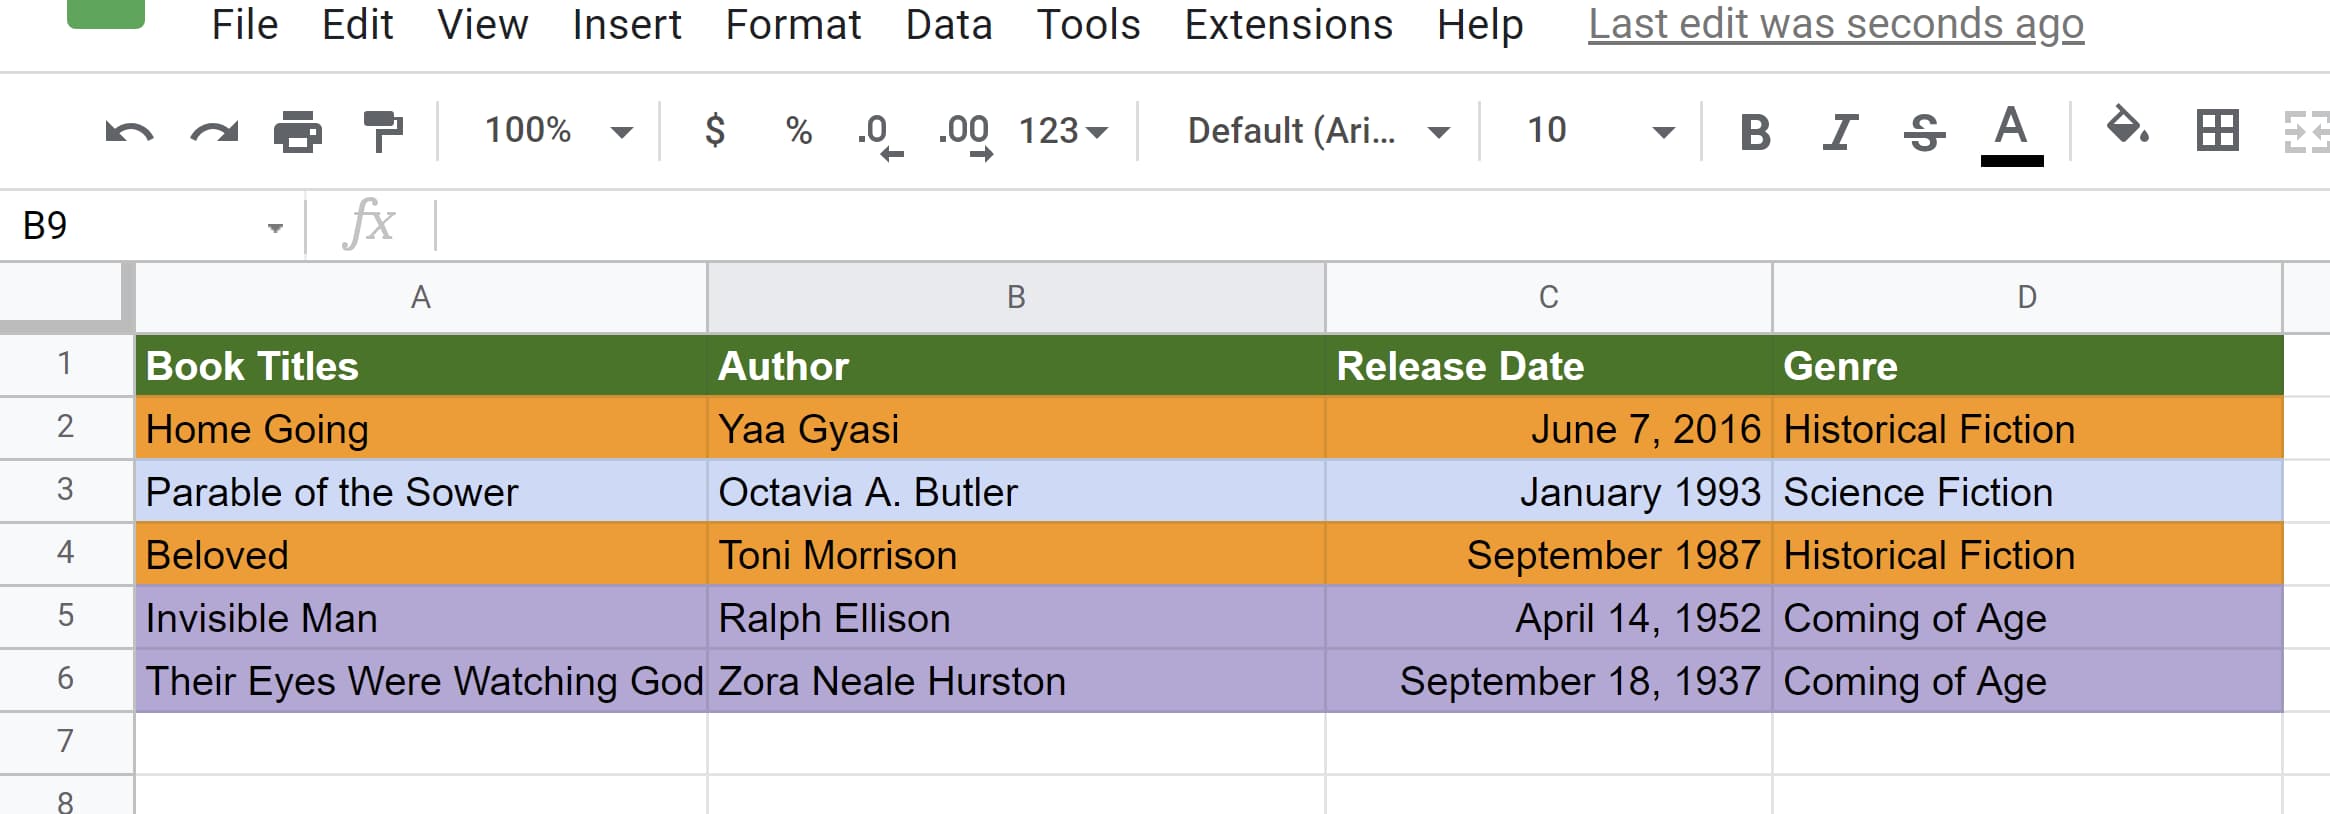
Task: Toggle bold formatting
Action: [1755, 131]
